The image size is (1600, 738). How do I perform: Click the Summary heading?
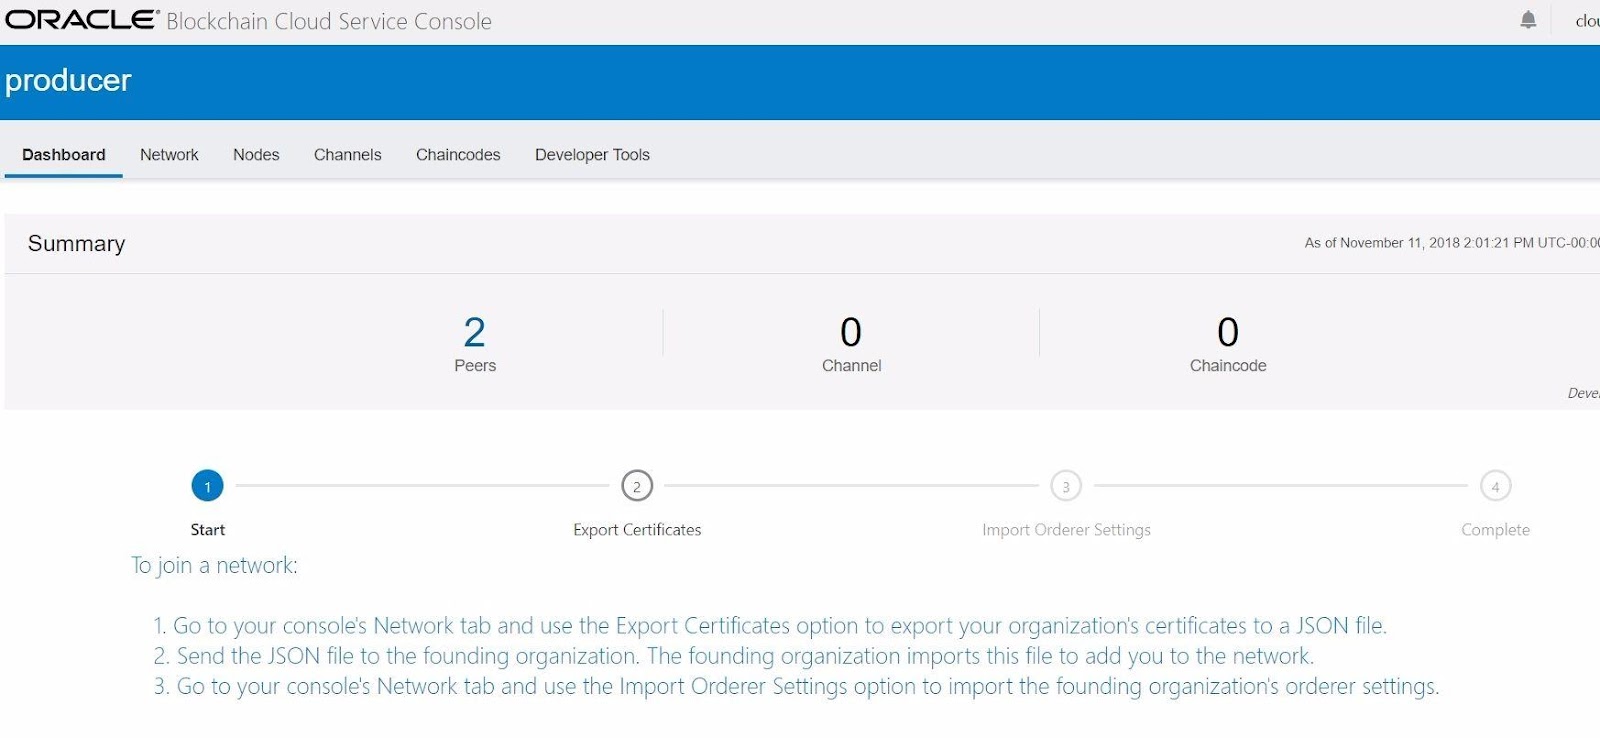[x=76, y=244]
